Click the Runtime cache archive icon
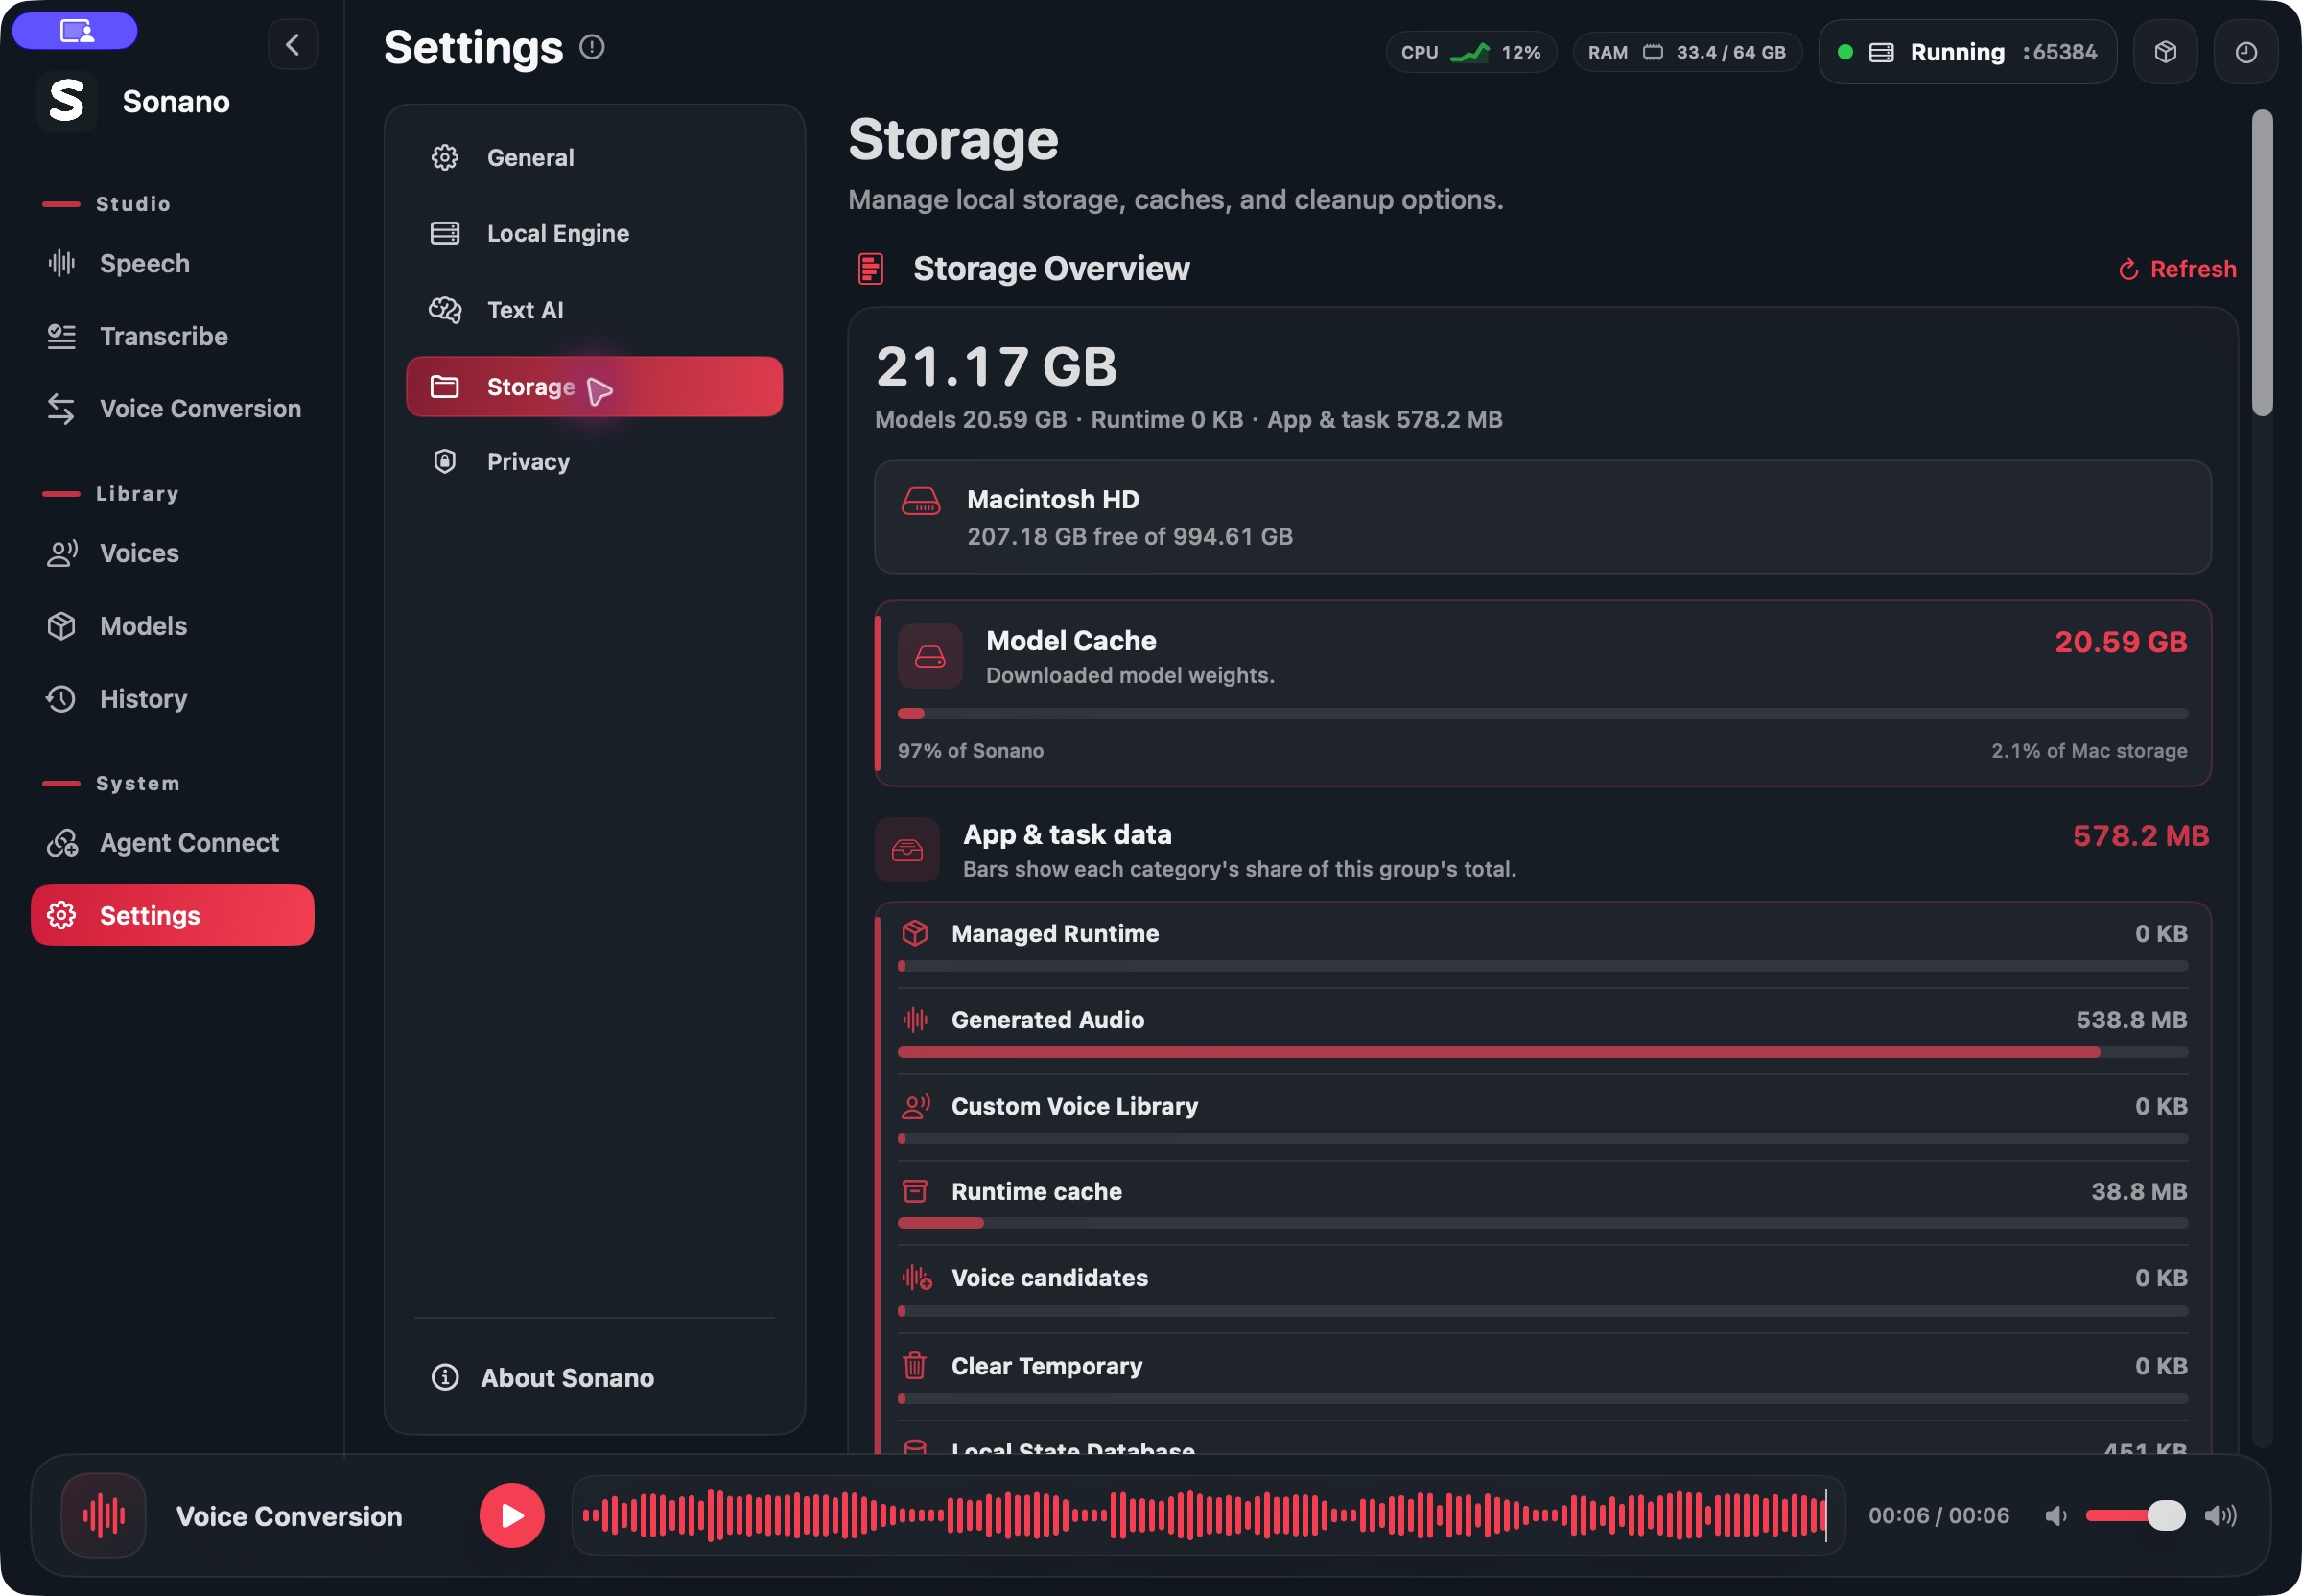2302x1596 pixels. coord(915,1191)
